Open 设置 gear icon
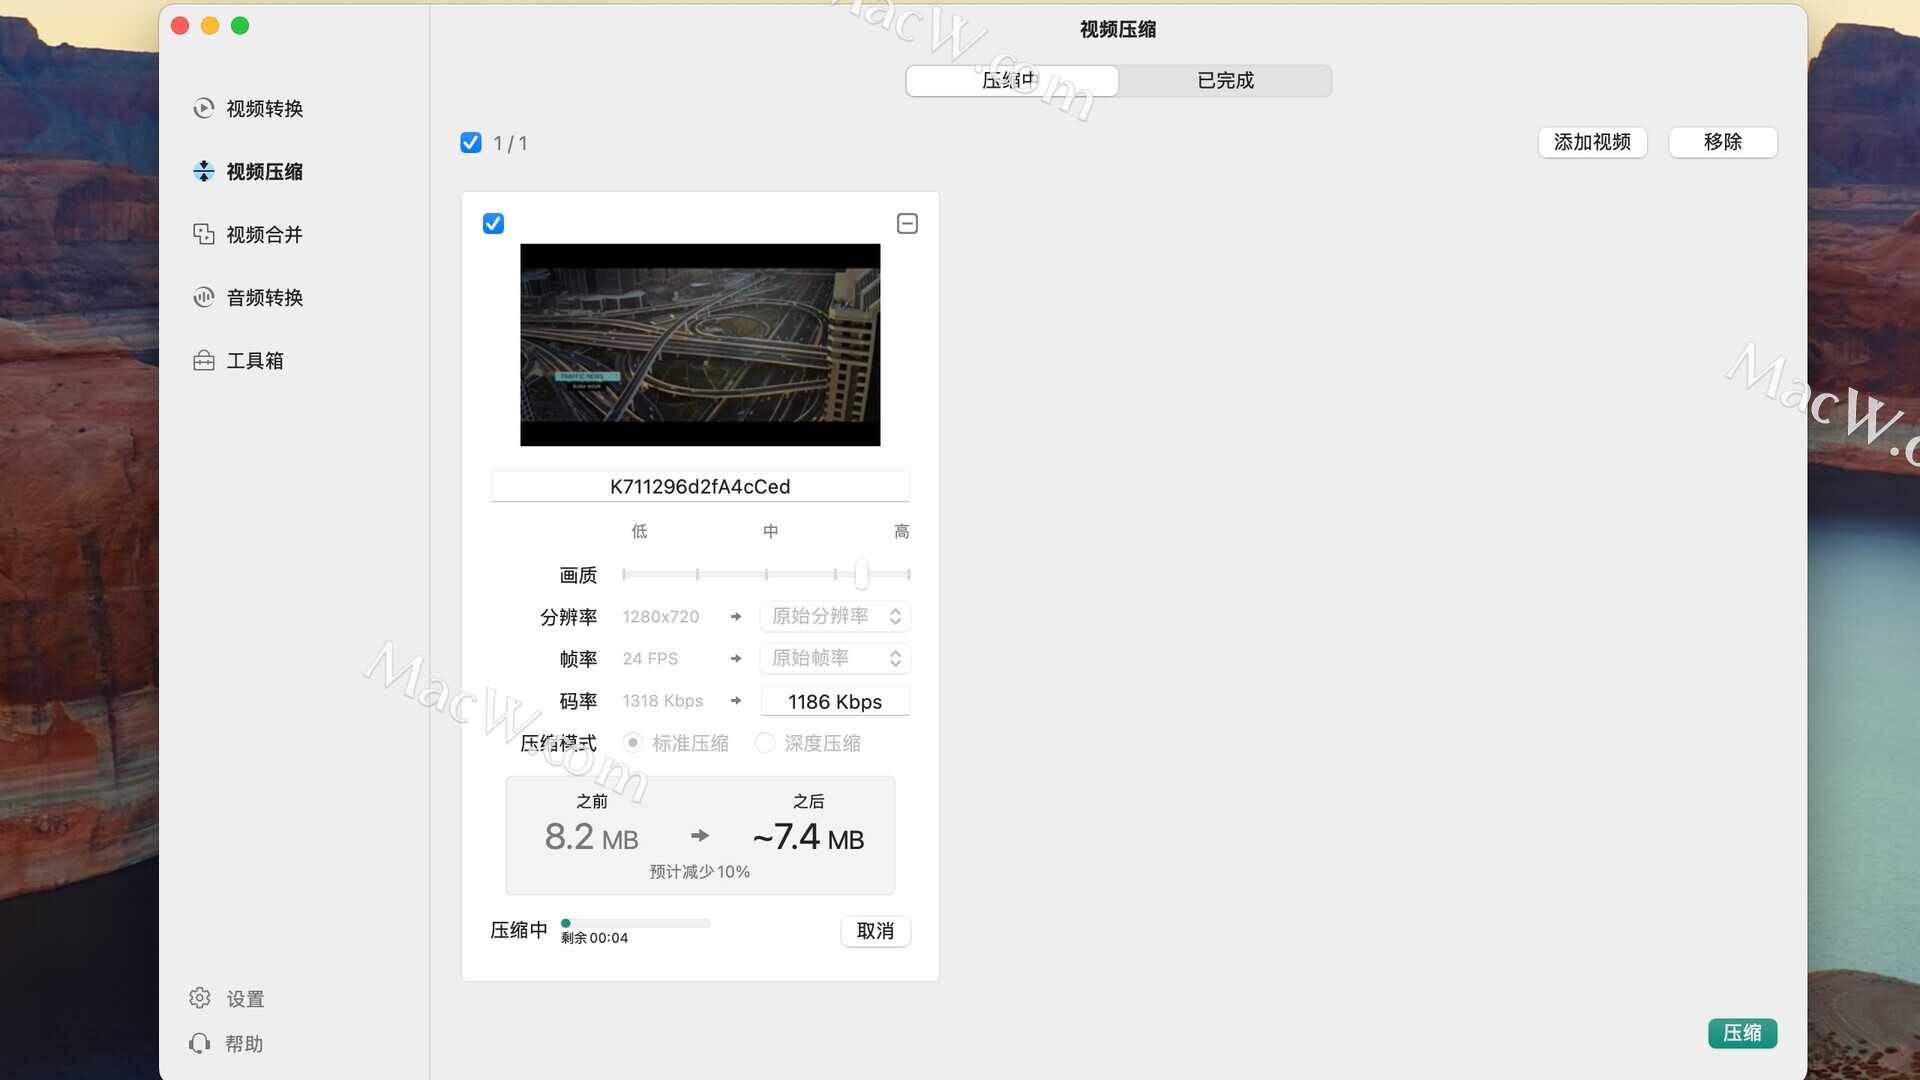This screenshot has height=1080, width=1920. click(200, 998)
